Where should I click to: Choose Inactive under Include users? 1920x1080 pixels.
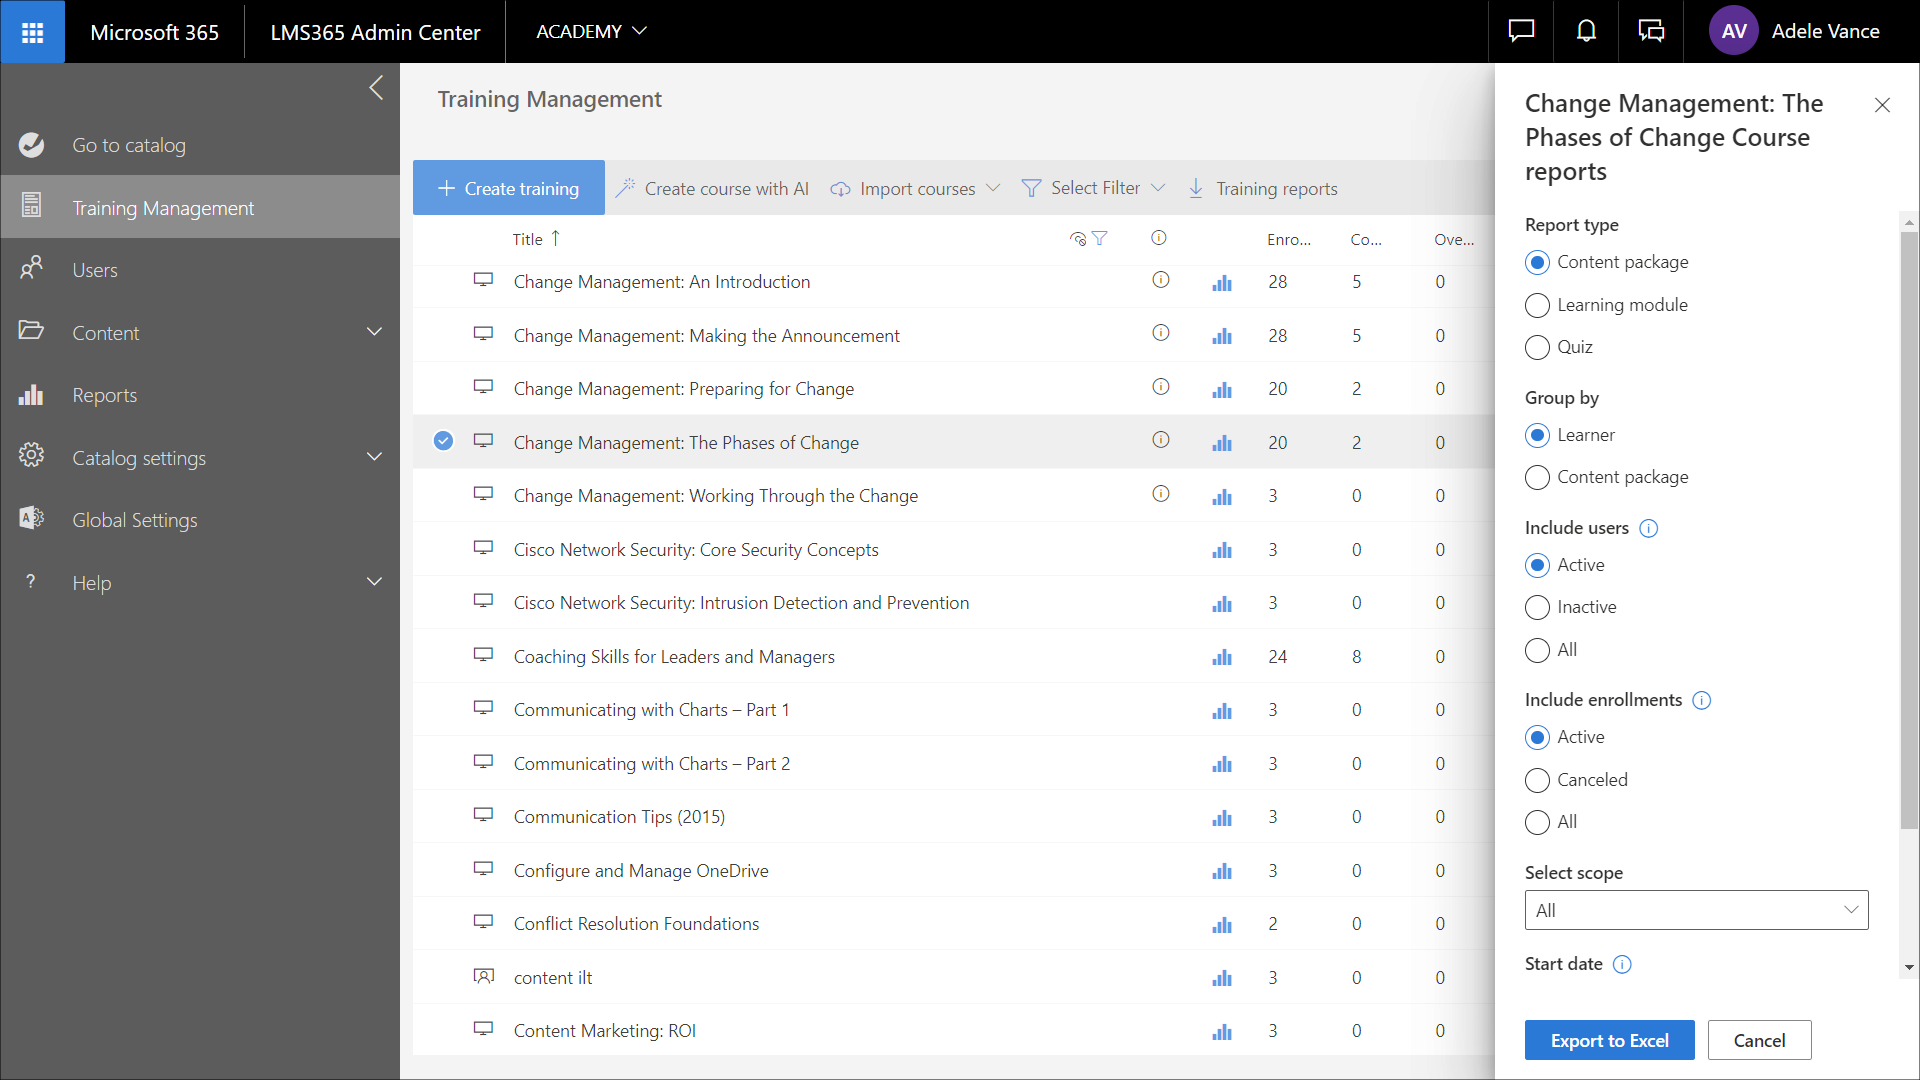pos(1537,607)
